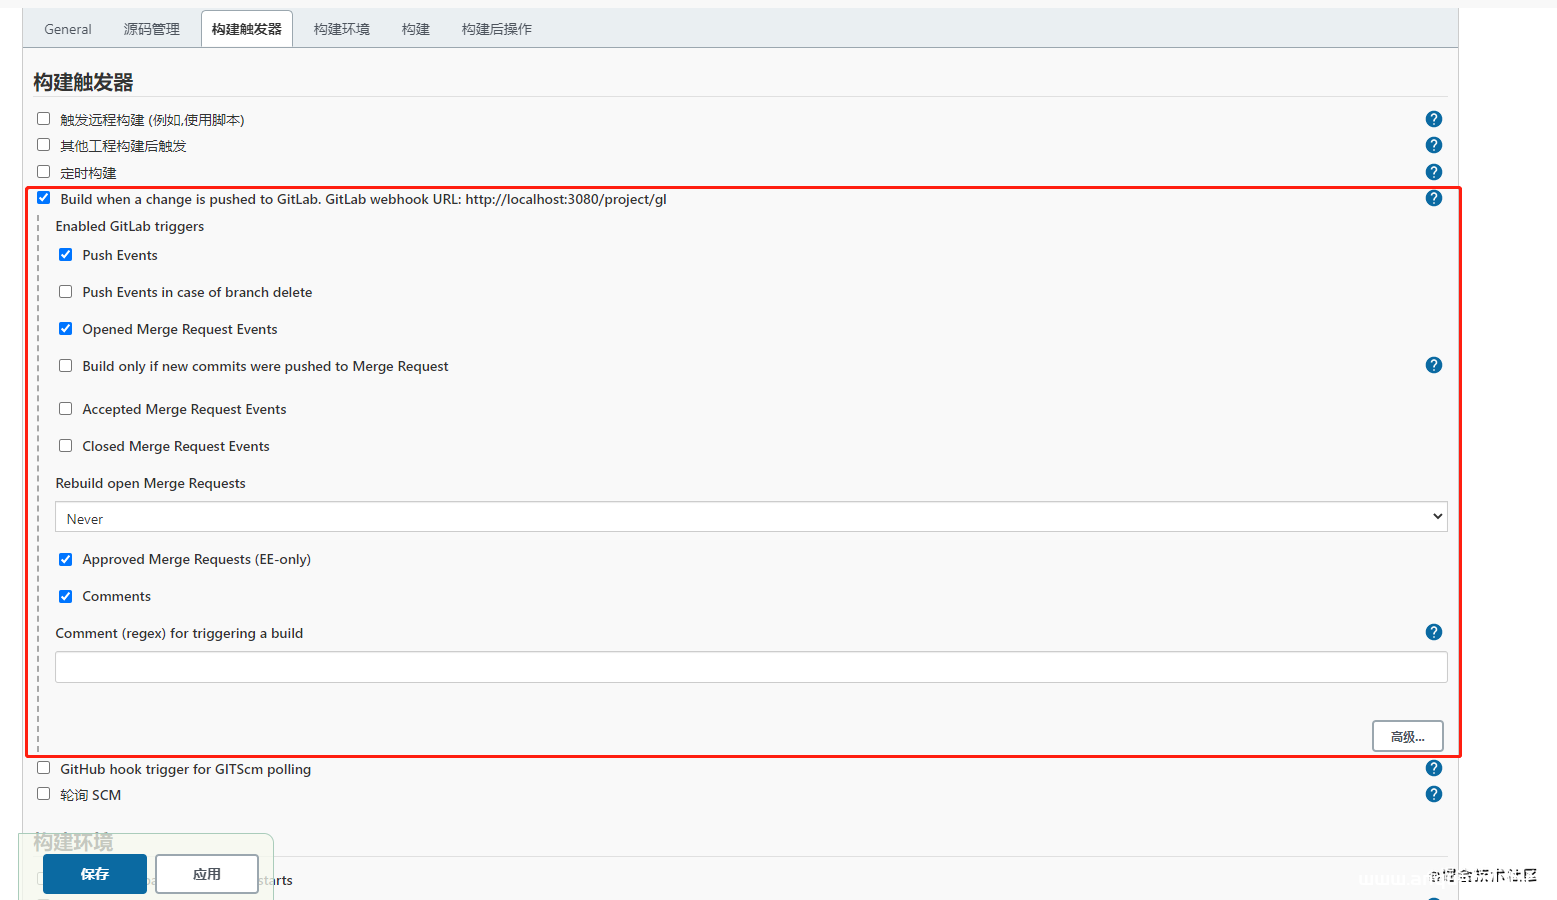Click the Comment regex input field

tap(750, 666)
